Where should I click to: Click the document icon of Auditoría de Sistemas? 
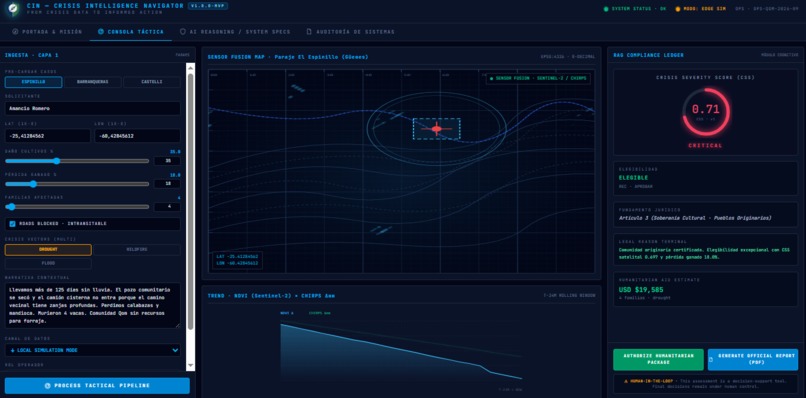click(309, 32)
